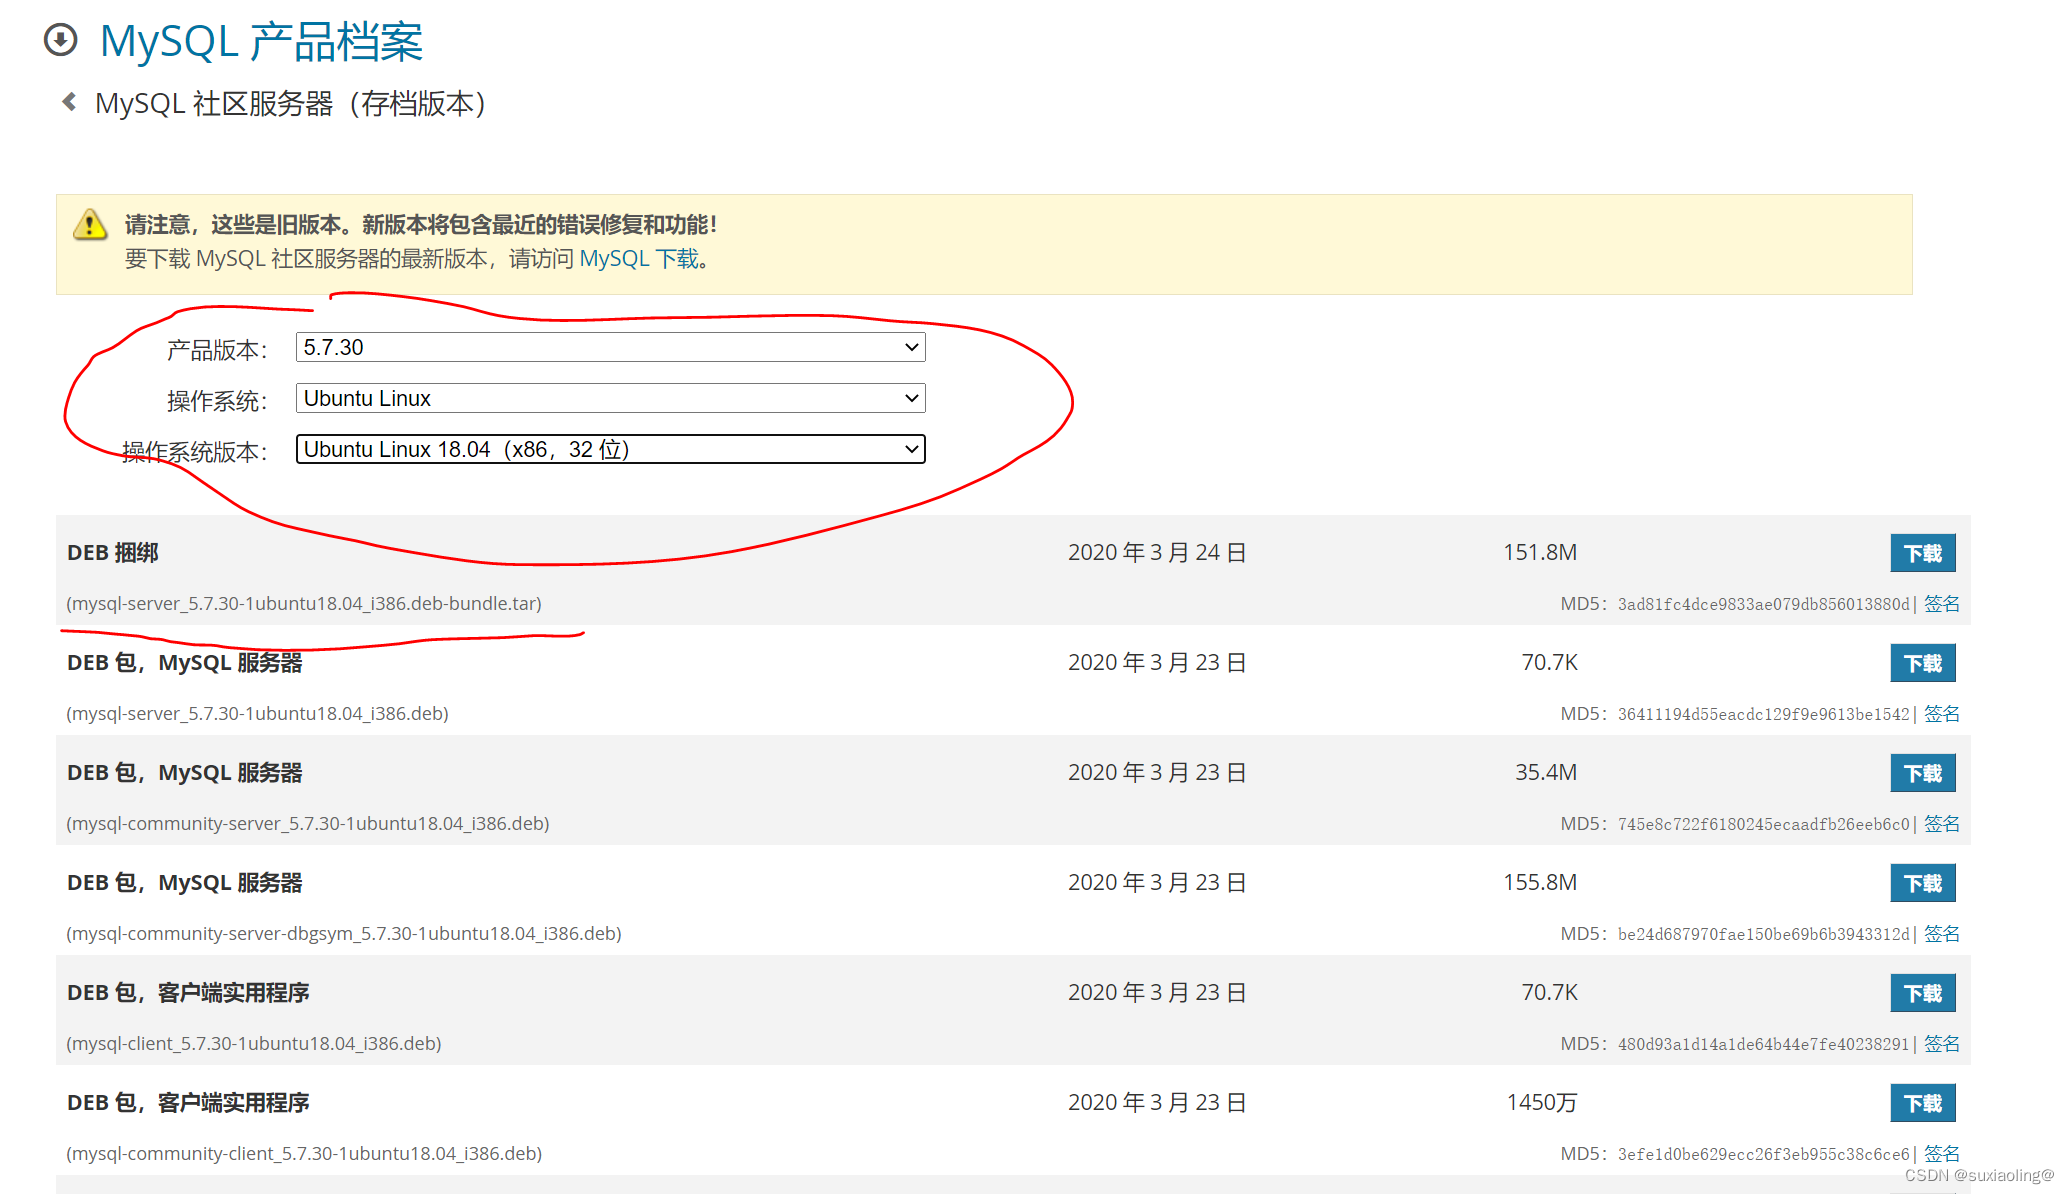Click the 1450万 file size
The height and width of the screenshot is (1194, 2069).
(1542, 1102)
